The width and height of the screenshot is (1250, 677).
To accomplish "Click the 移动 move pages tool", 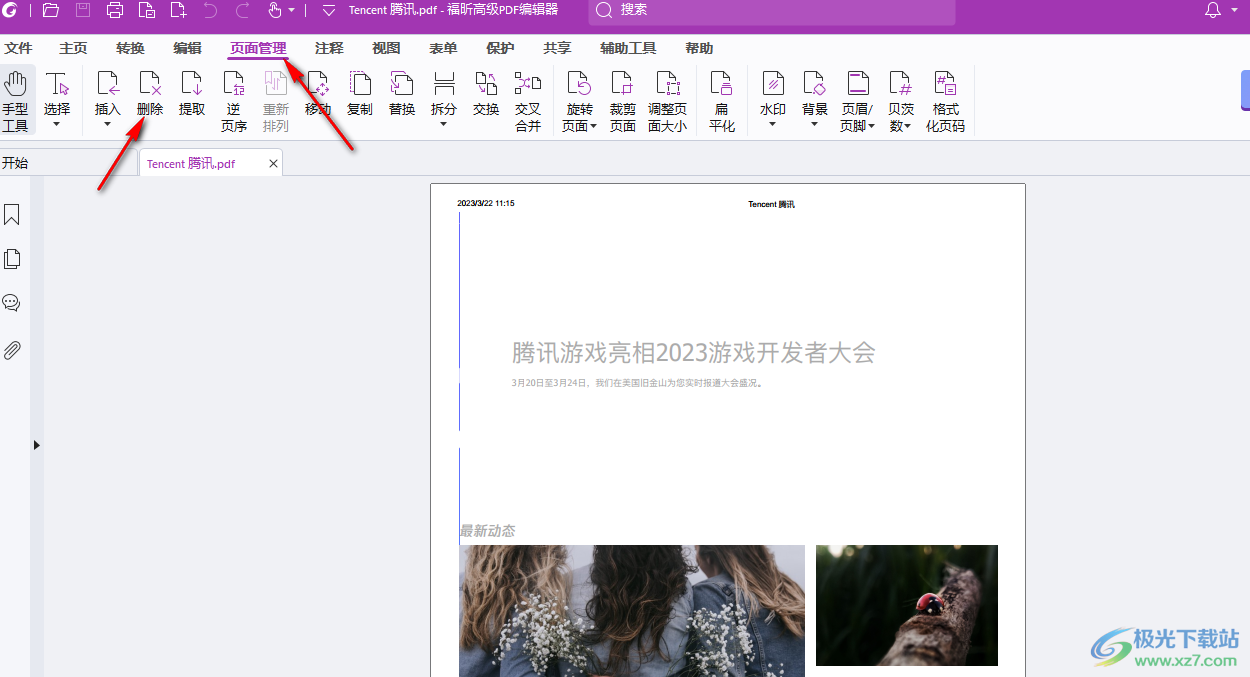I will point(318,93).
